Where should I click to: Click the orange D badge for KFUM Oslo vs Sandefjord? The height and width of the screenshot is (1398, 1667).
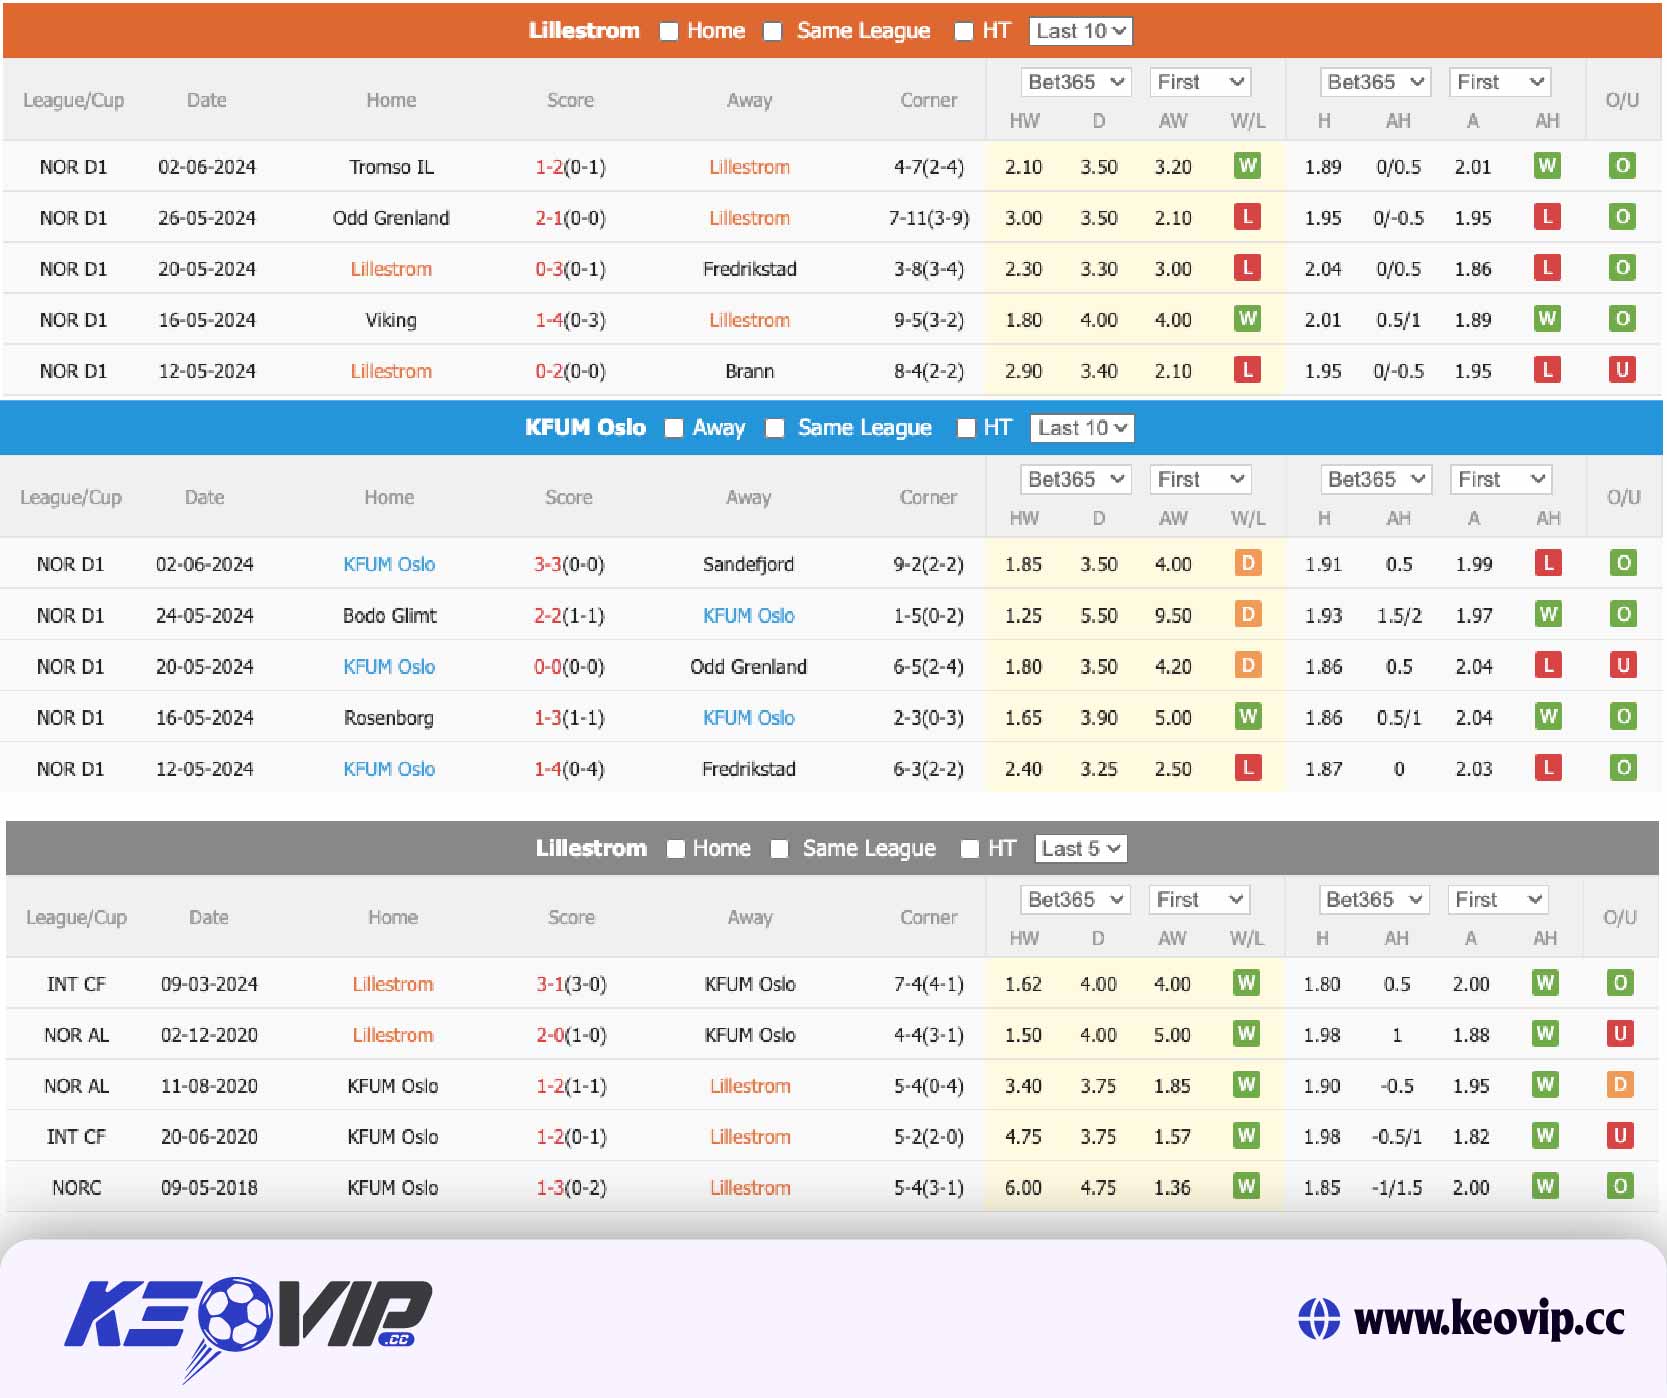tap(1247, 563)
